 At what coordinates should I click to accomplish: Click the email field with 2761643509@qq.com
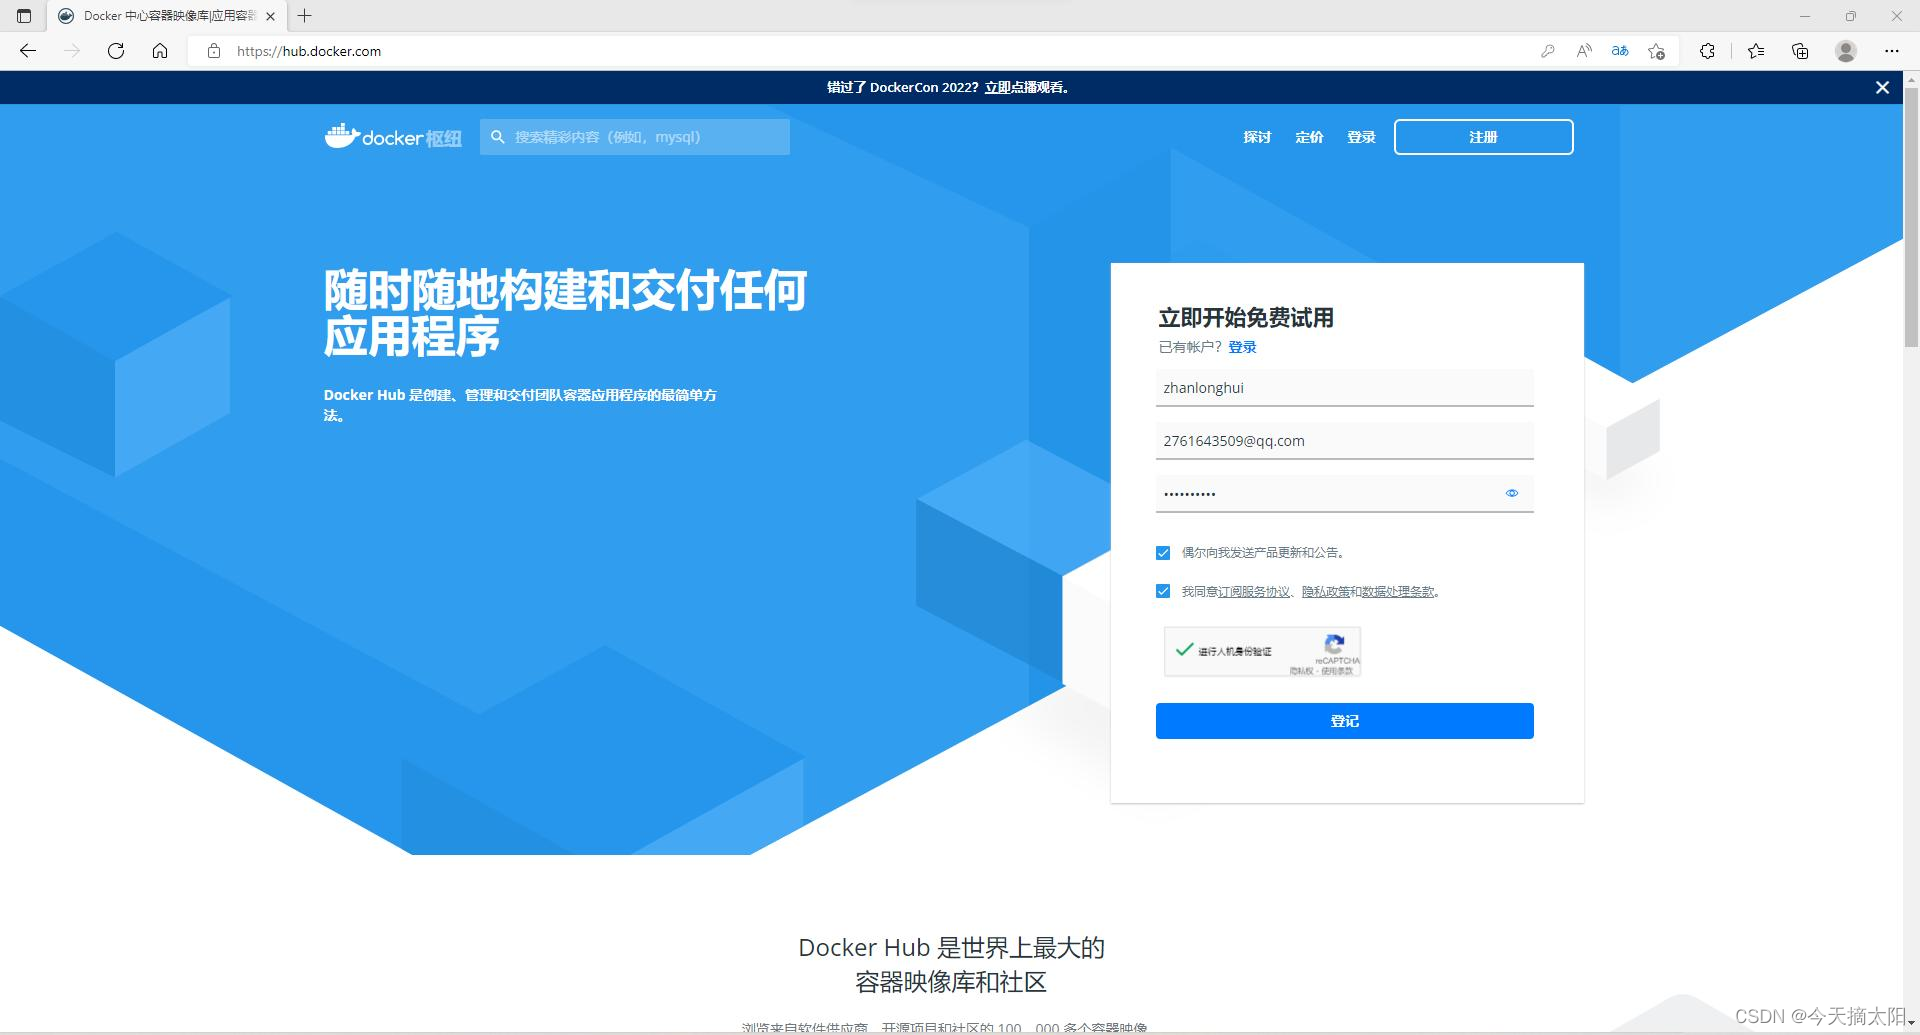[x=1344, y=441]
